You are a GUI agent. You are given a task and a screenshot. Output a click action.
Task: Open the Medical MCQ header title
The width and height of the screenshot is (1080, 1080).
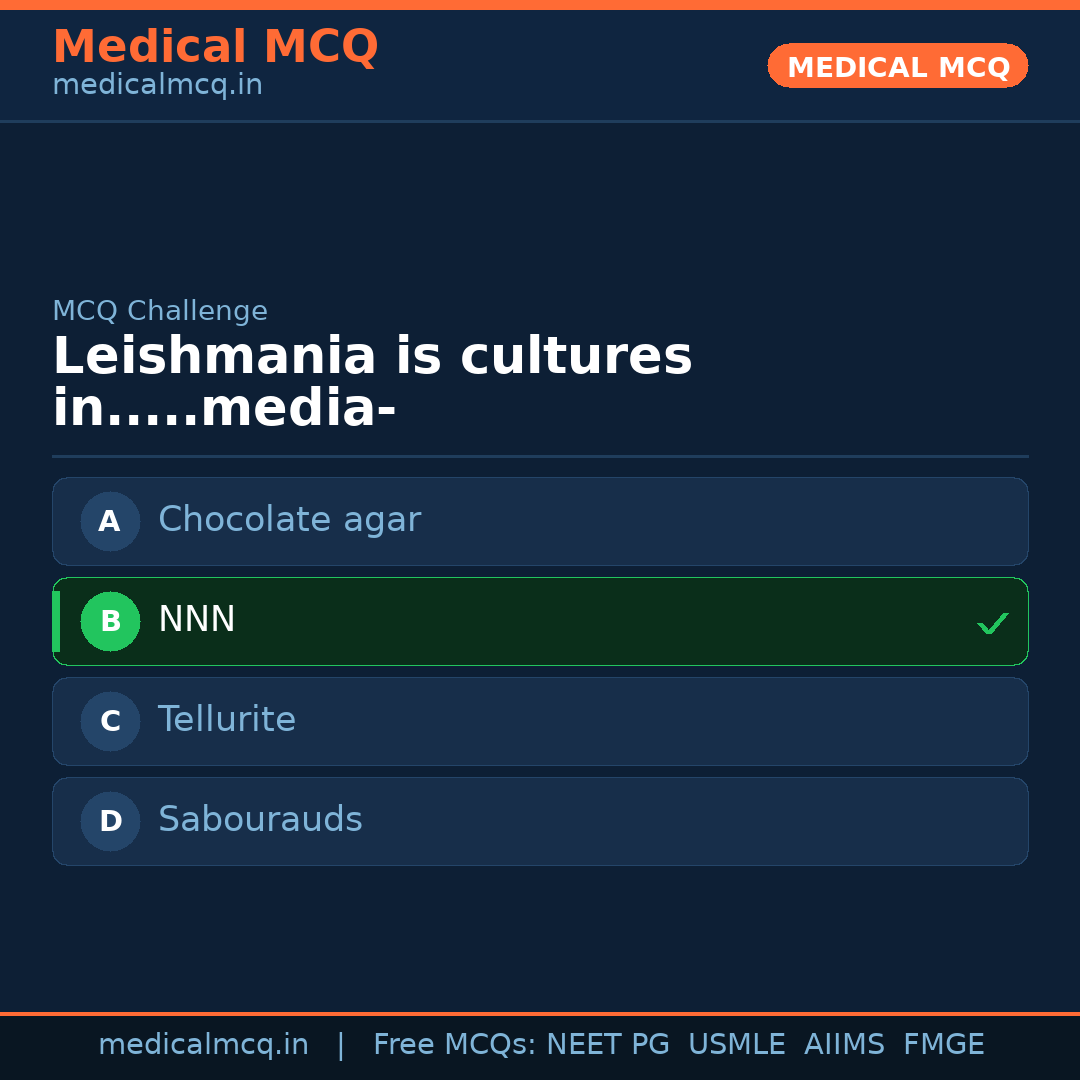click(215, 47)
